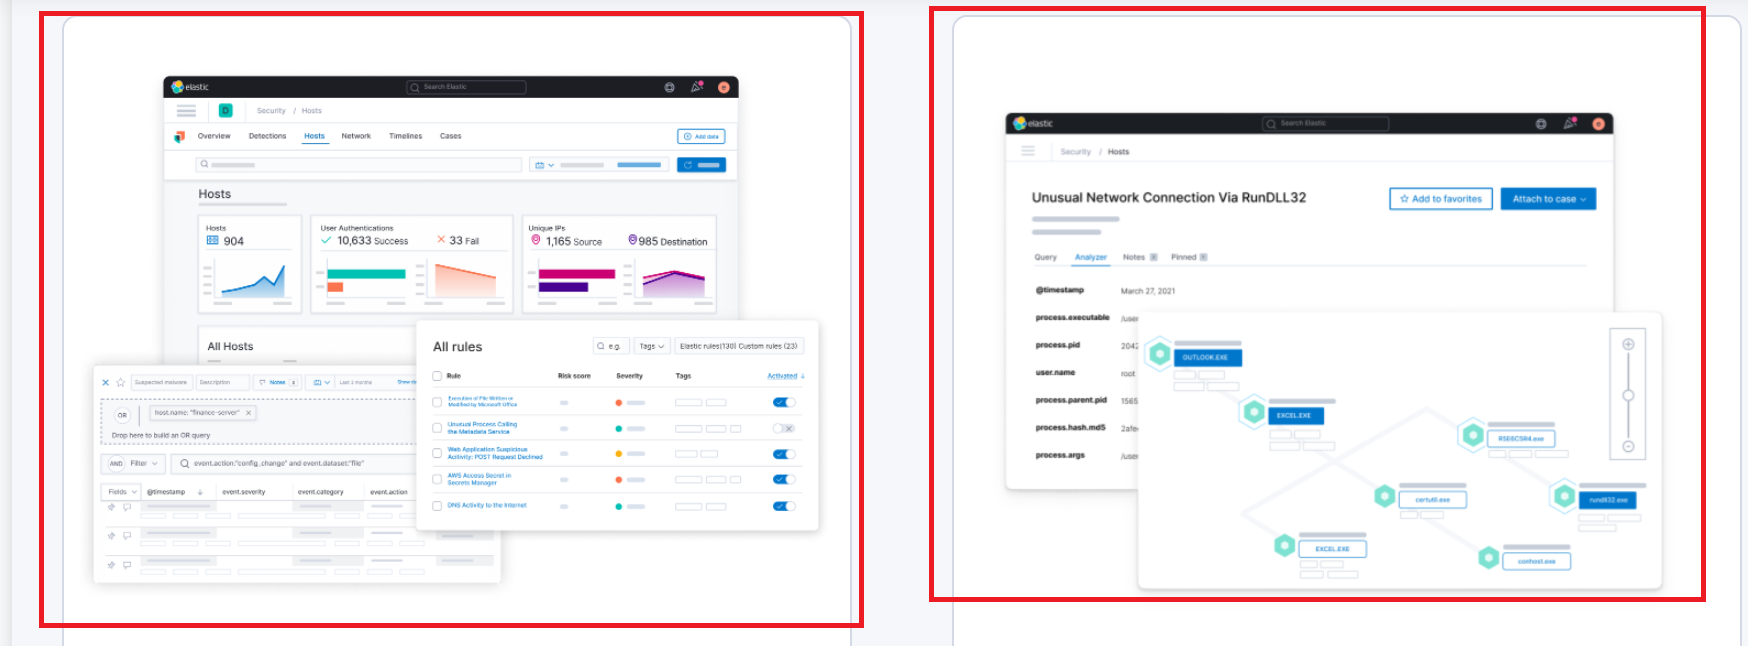The height and width of the screenshot is (646, 1748).
Task: Open the help globe icon in the left window
Action: (x=669, y=87)
